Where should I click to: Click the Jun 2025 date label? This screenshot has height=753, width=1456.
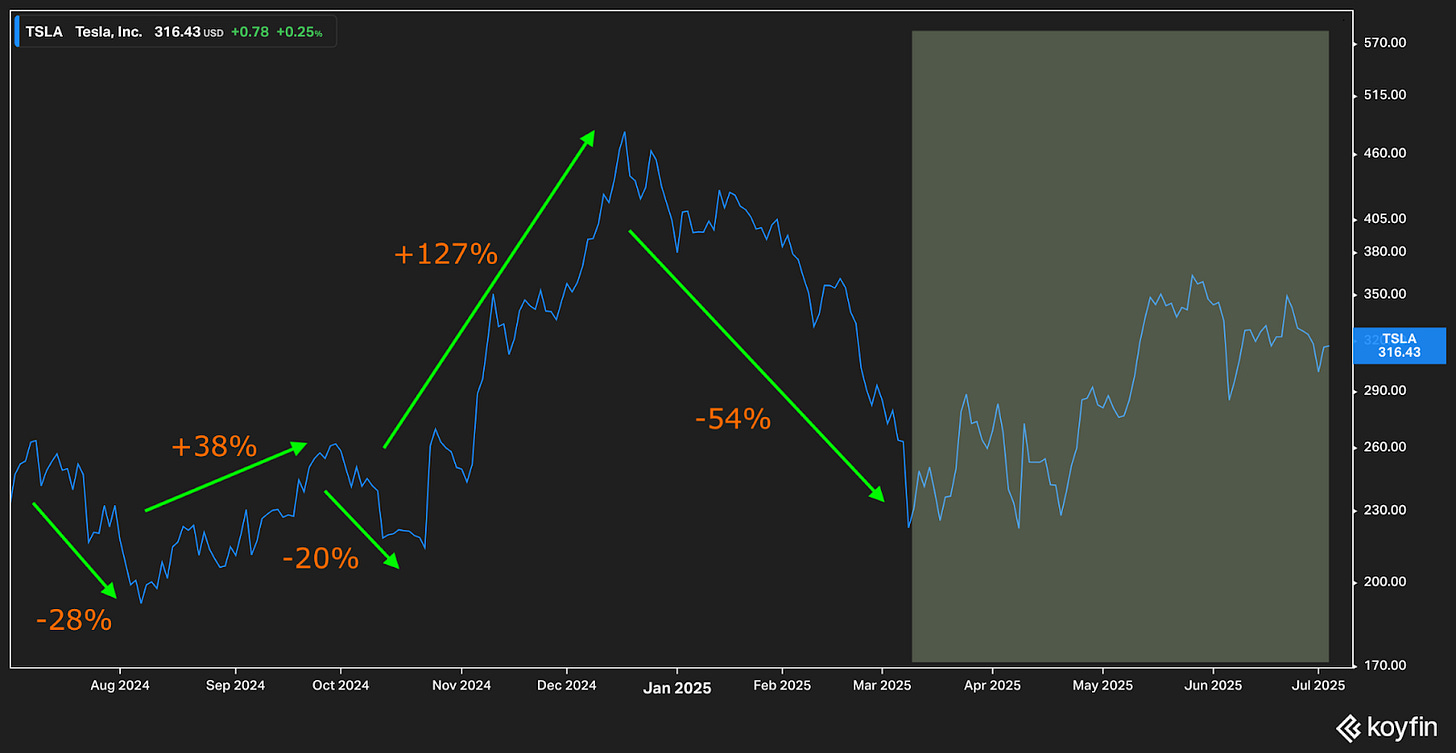click(x=1213, y=686)
